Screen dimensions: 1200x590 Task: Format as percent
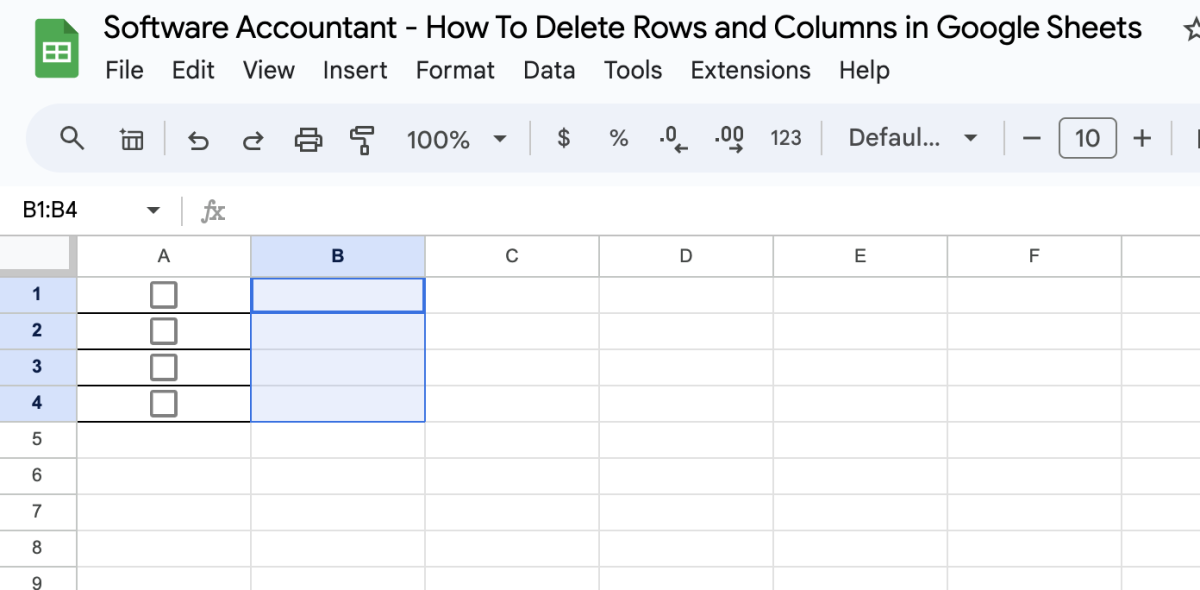(x=619, y=138)
